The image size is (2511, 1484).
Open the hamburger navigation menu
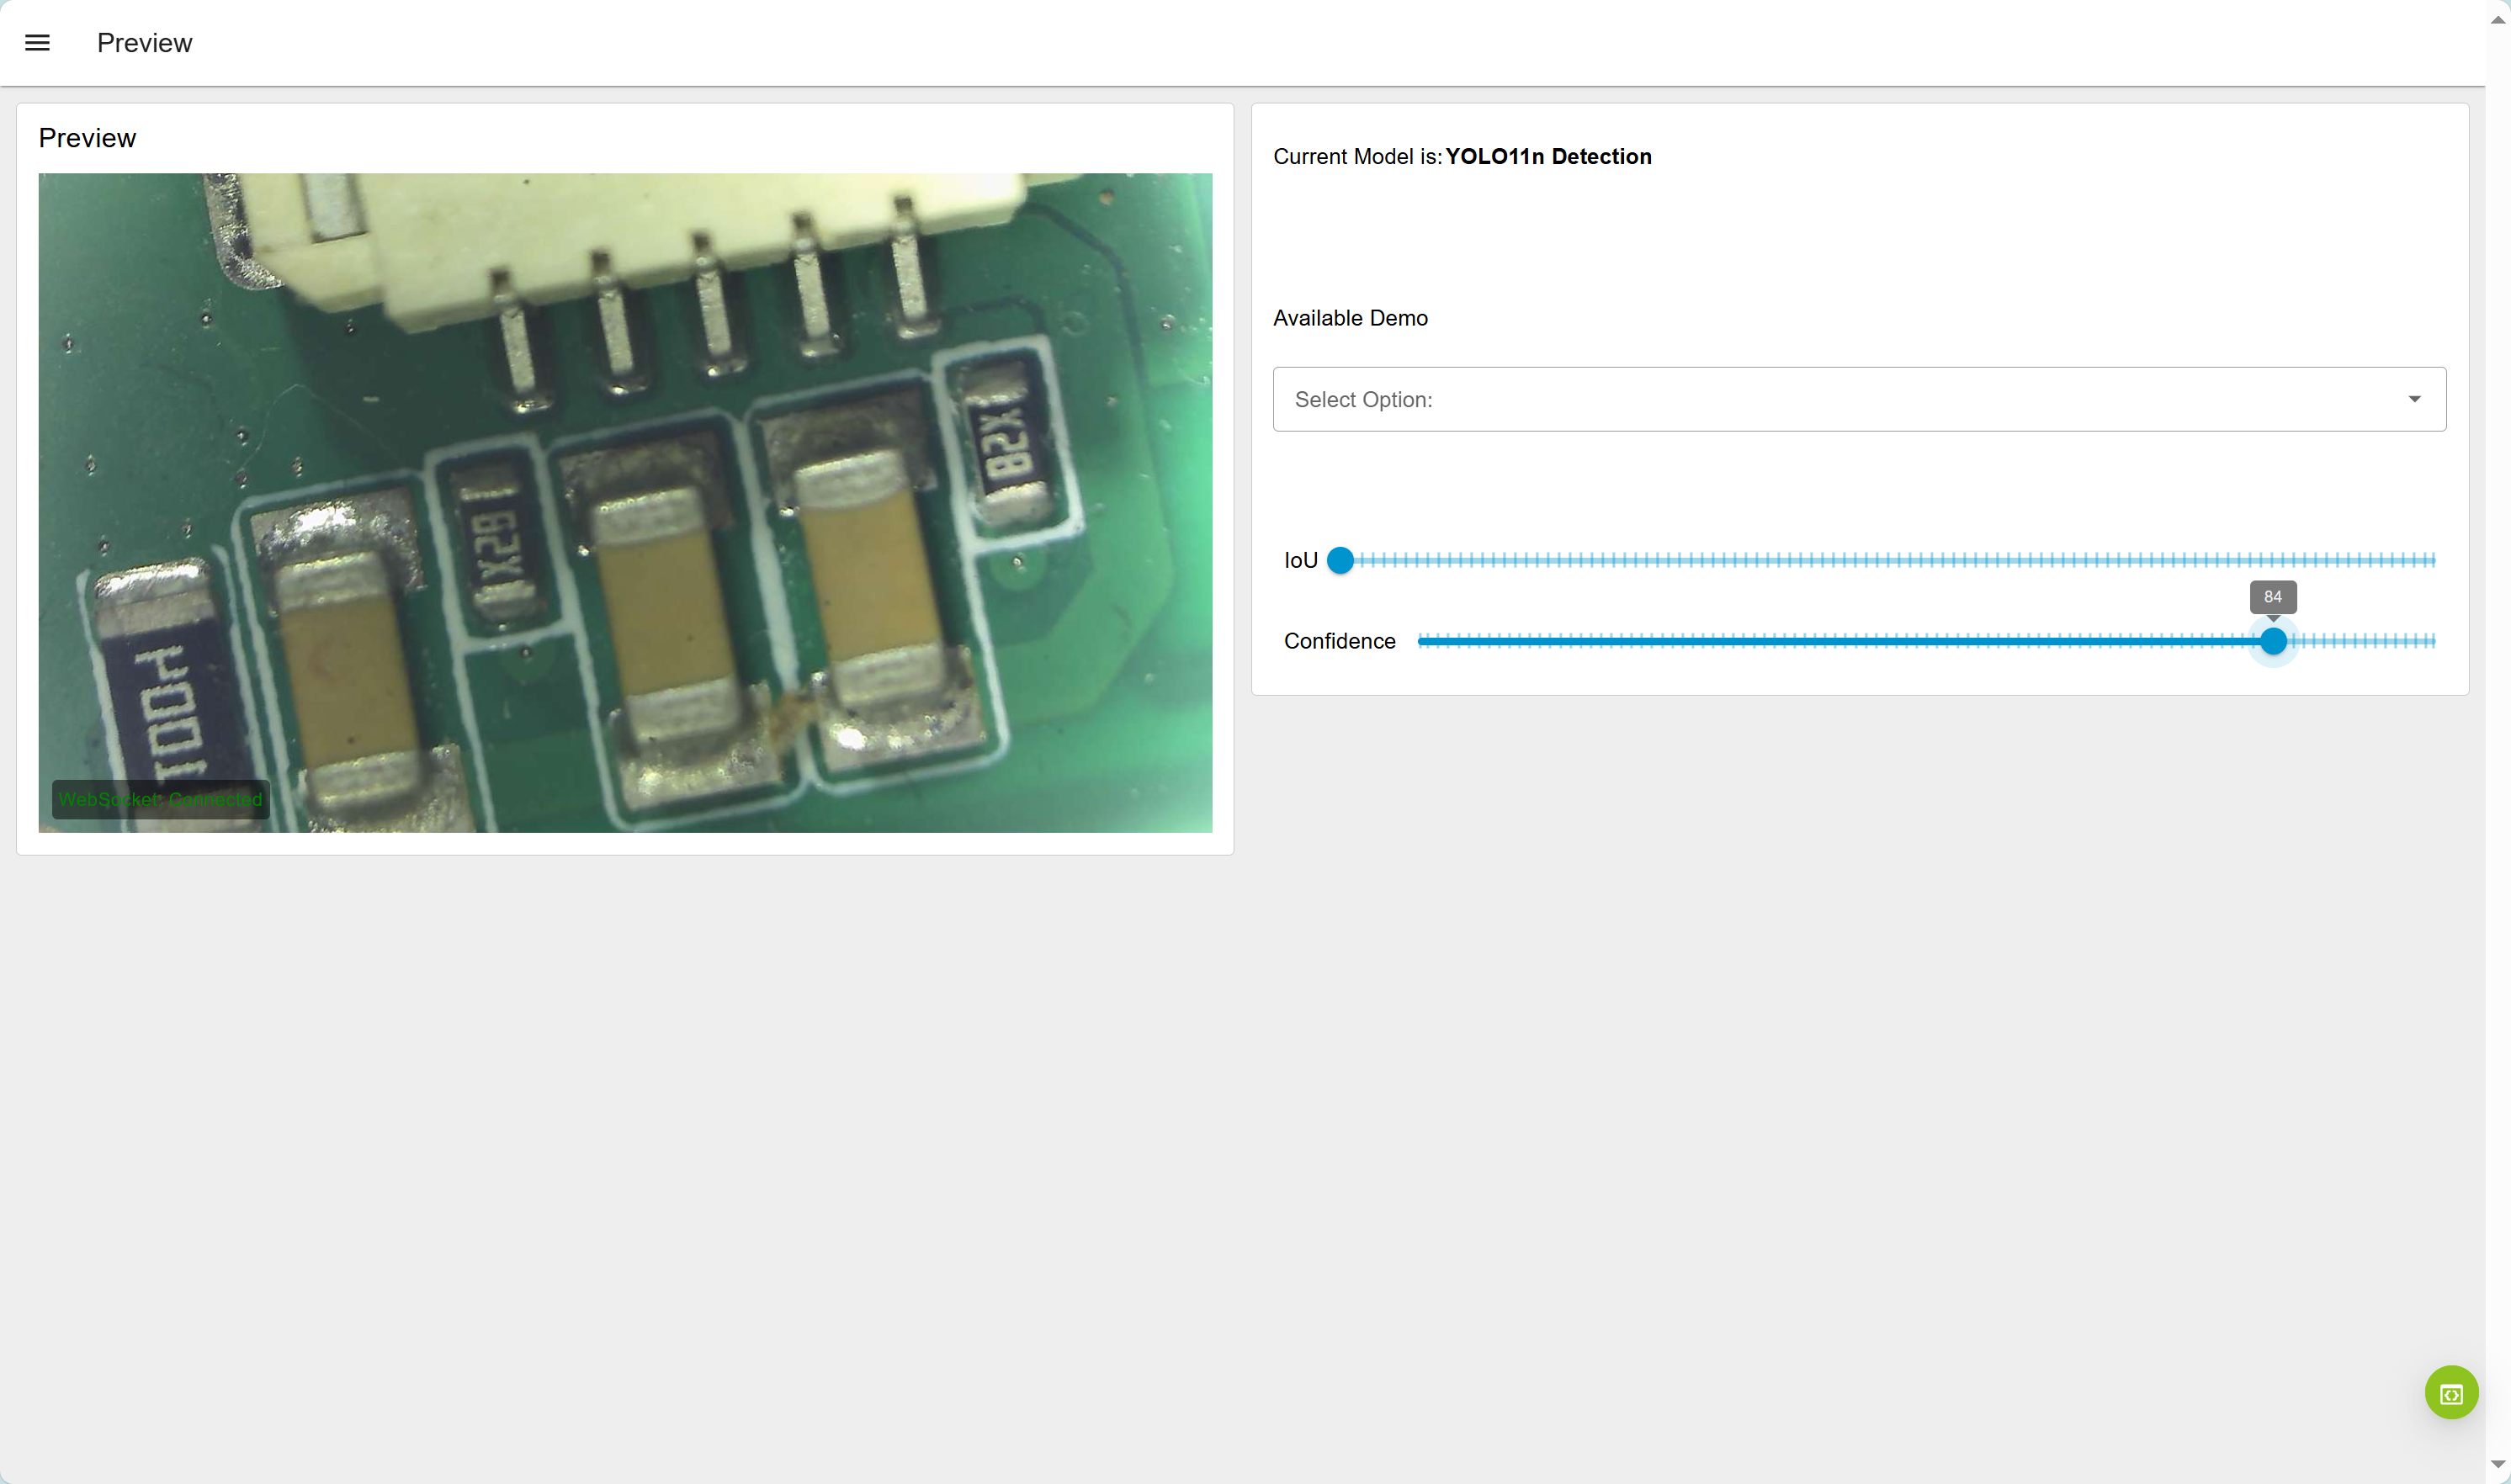(37, 43)
